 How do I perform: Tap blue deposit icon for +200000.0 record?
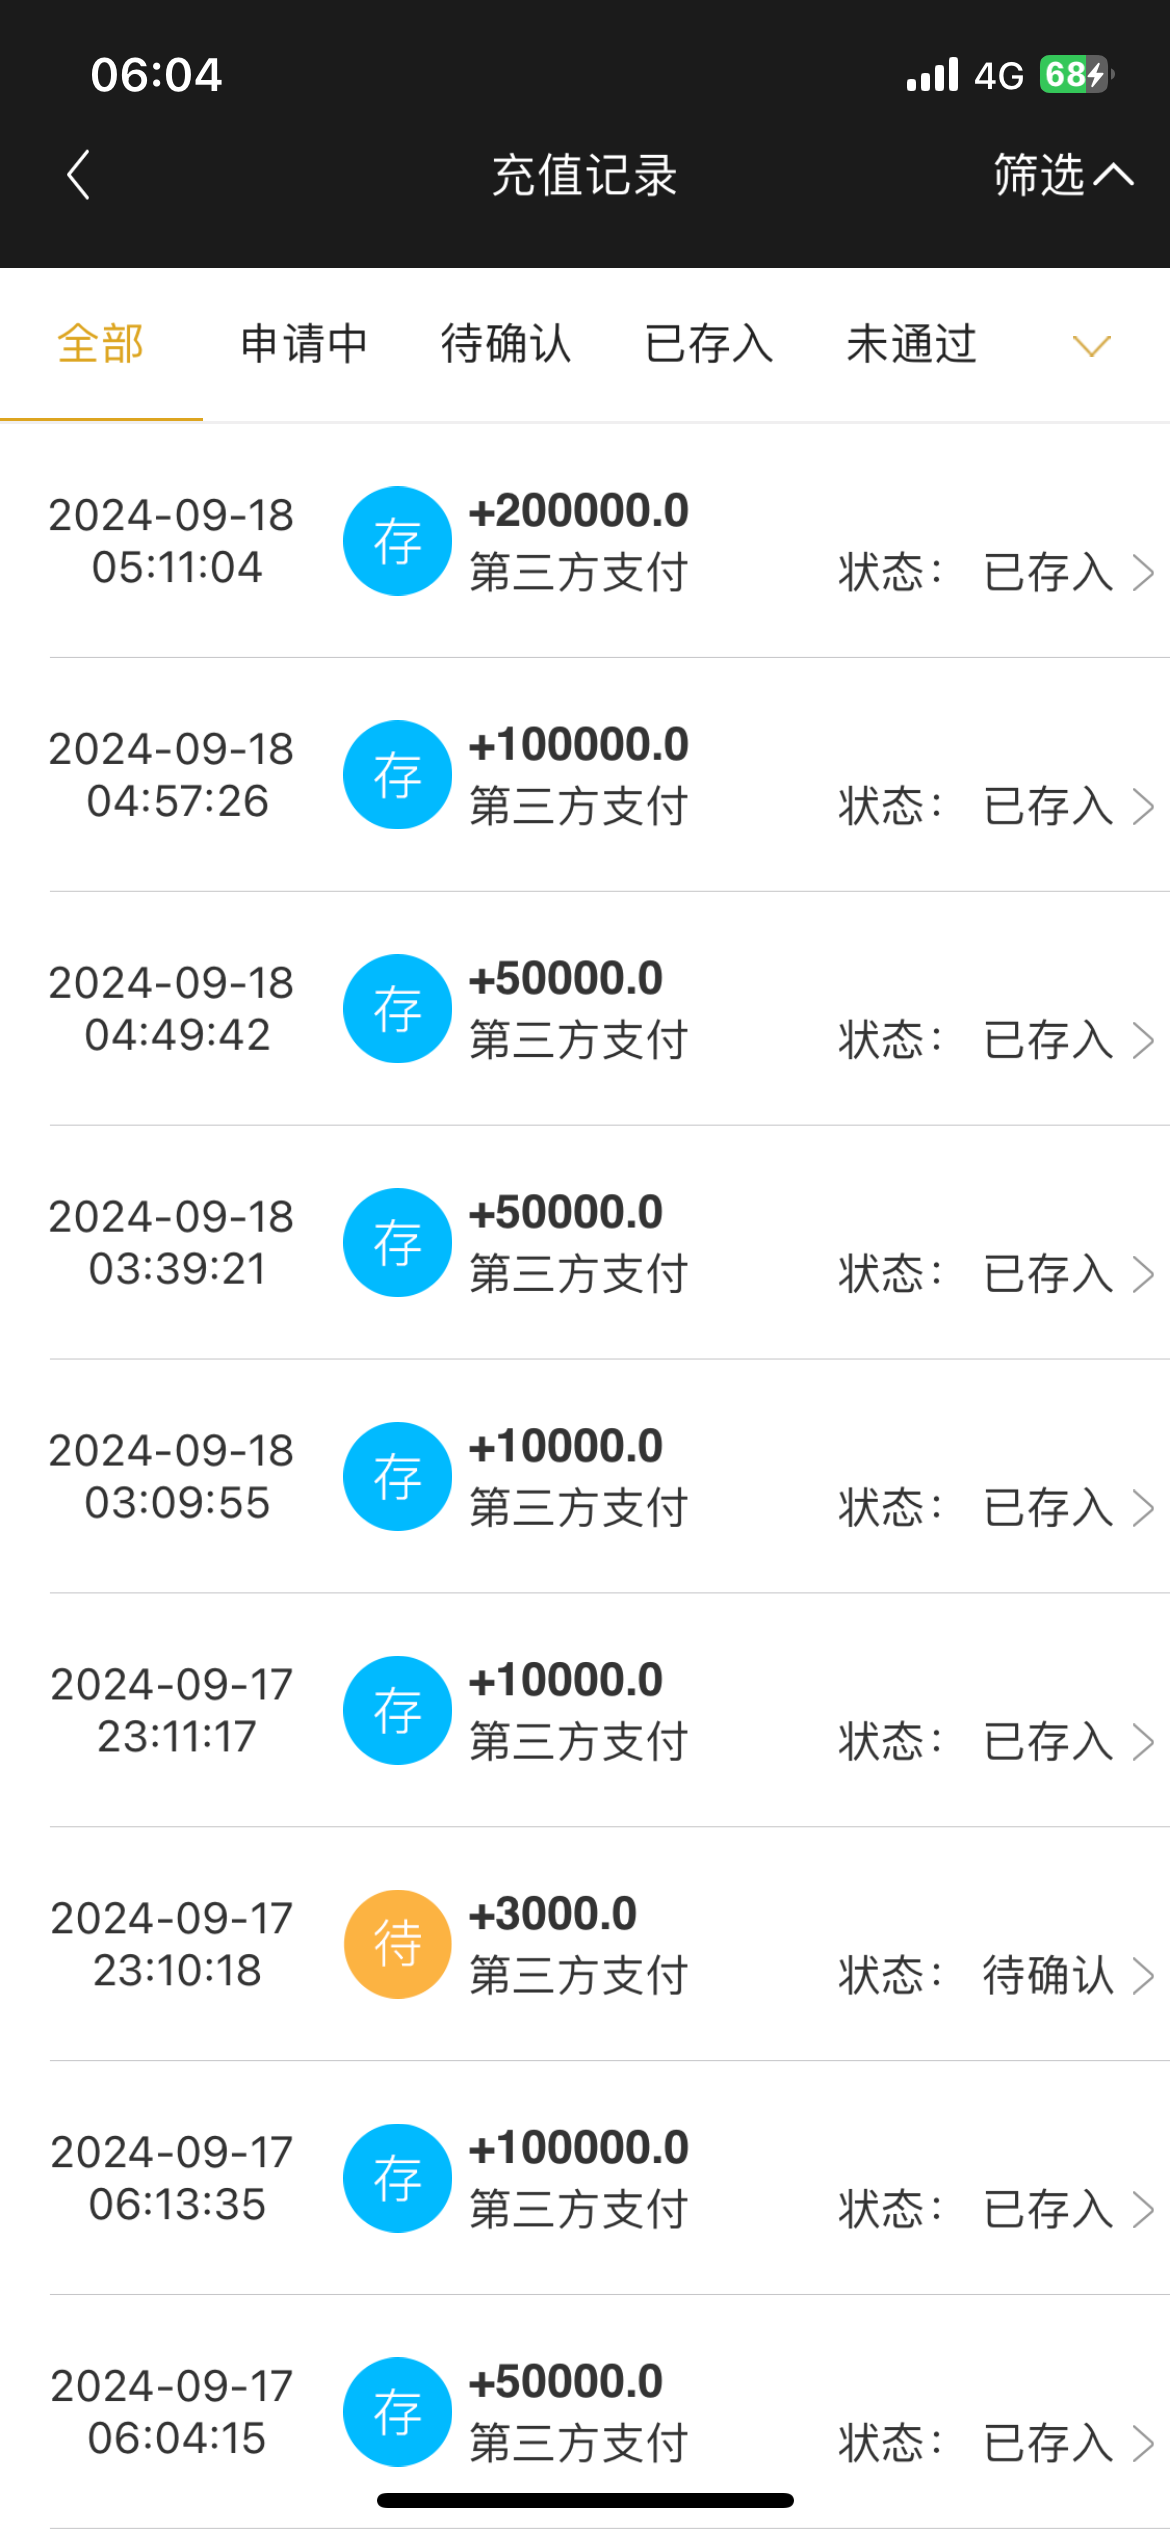point(398,541)
